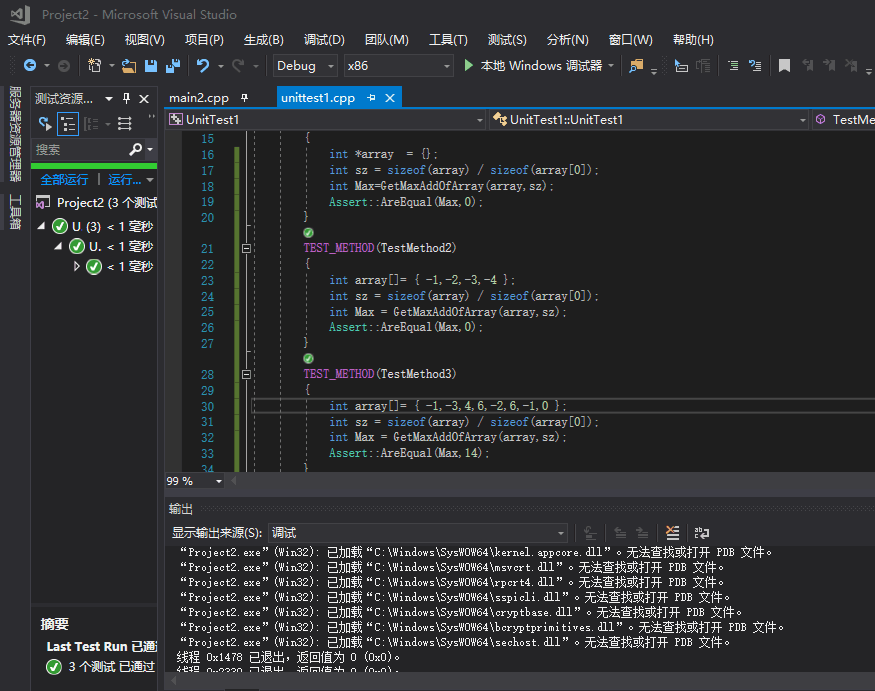Click the undo arrow icon
Image resolution: width=875 pixels, height=691 pixels.
click(x=203, y=66)
